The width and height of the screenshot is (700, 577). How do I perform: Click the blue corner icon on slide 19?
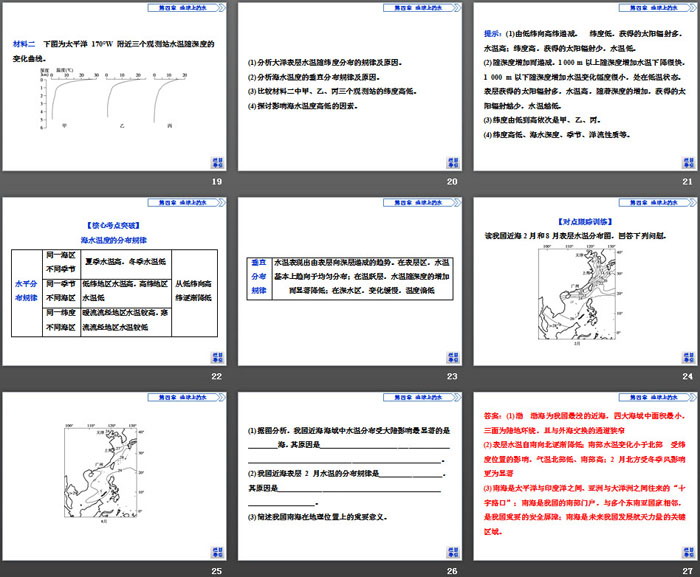(217, 164)
